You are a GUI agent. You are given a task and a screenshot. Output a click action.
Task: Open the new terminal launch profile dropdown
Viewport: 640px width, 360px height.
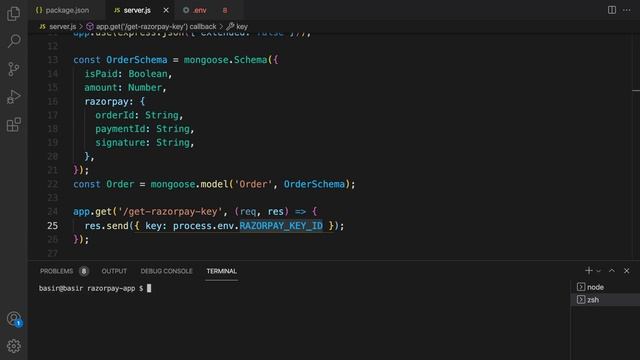[599, 271]
